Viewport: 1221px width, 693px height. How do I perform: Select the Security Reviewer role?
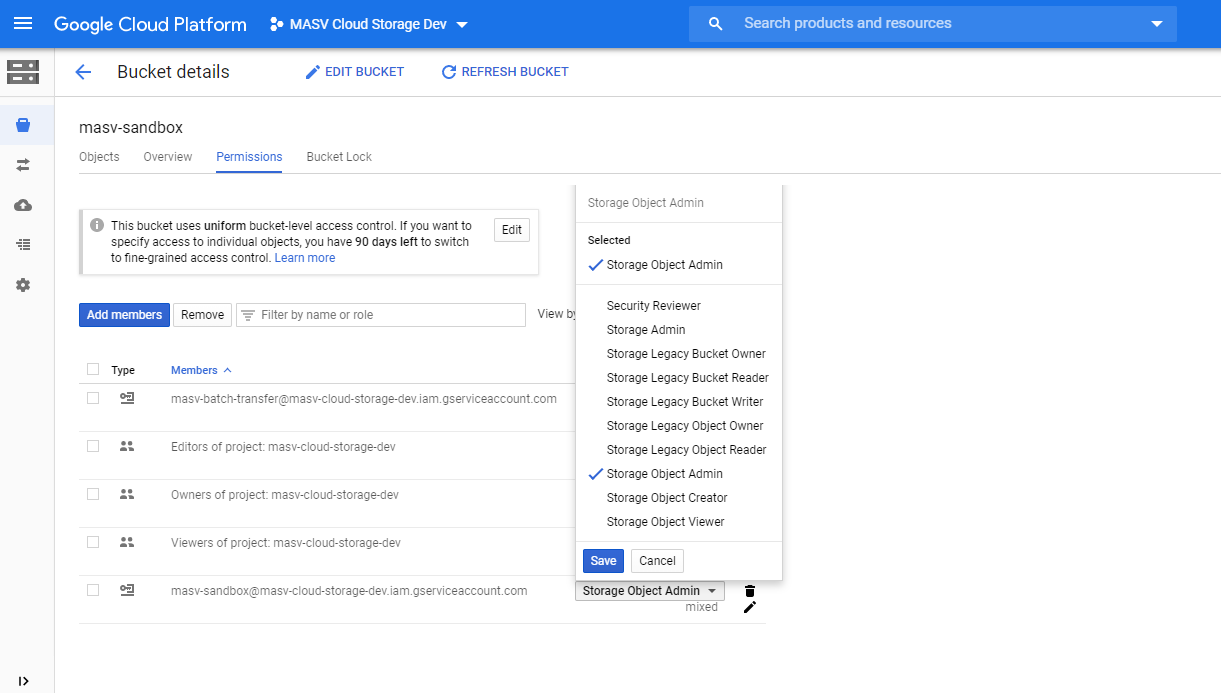coord(654,306)
